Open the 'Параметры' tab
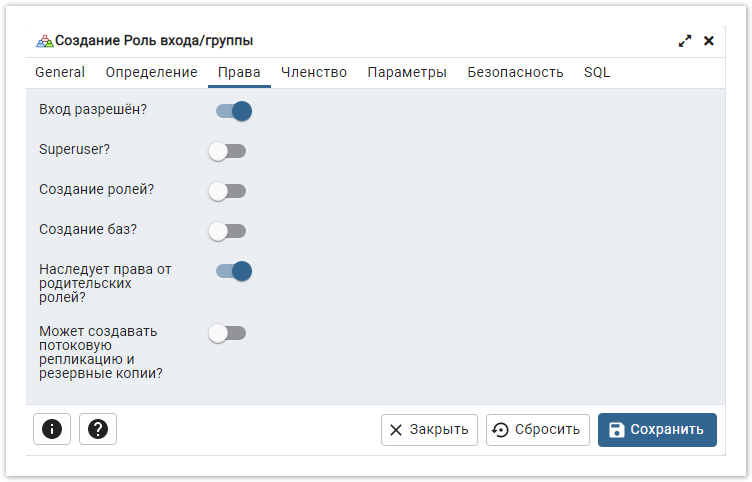Image resolution: width=752 pixels, height=482 pixels. 407,72
